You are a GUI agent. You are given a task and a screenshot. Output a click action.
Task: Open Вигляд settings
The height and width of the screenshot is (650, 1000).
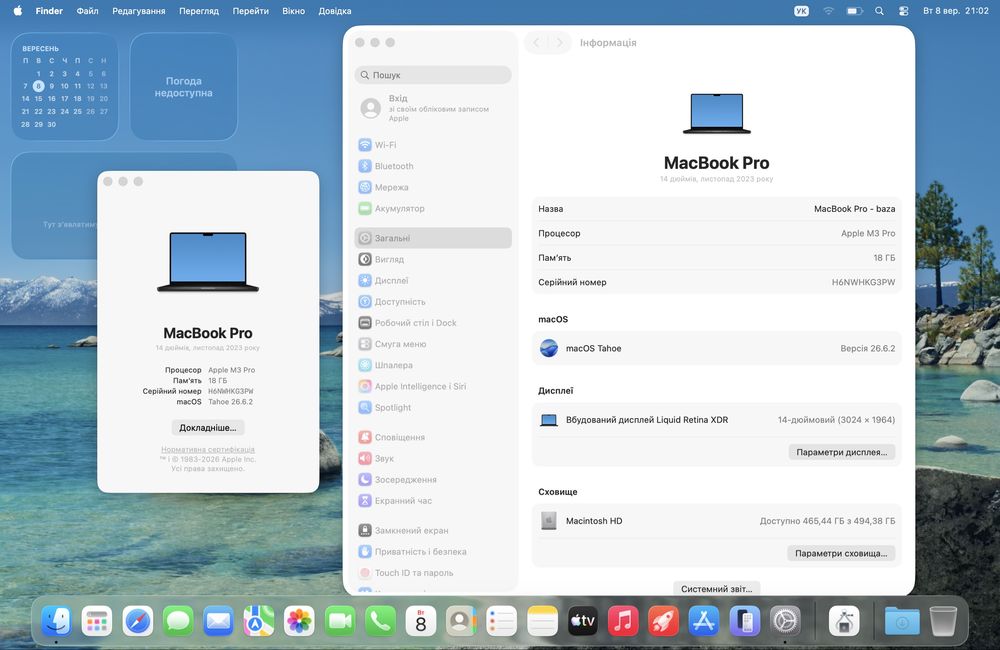[433, 259]
